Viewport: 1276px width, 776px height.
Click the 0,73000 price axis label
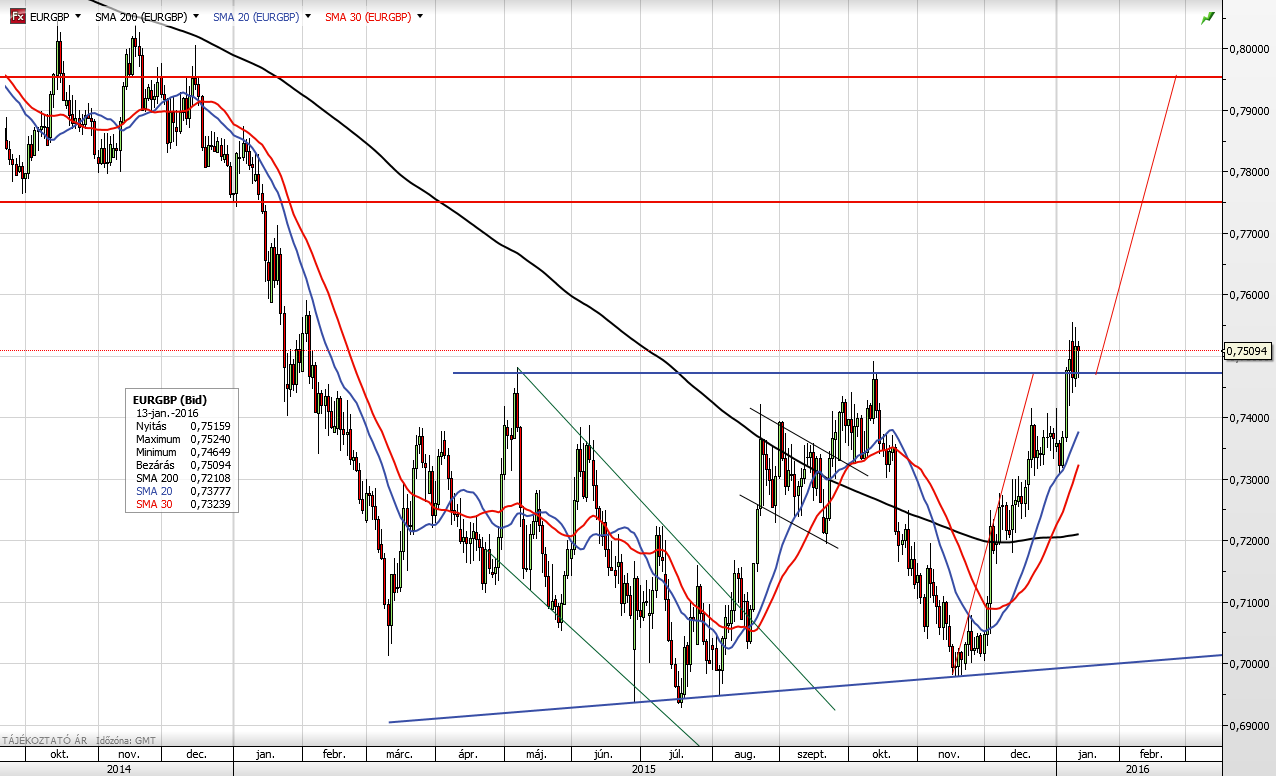pyautogui.click(x=1250, y=480)
